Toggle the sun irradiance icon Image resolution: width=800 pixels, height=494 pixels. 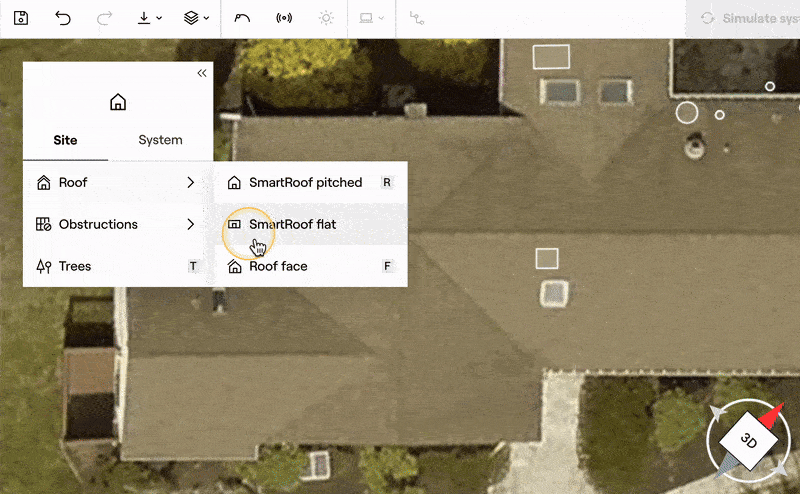click(325, 18)
